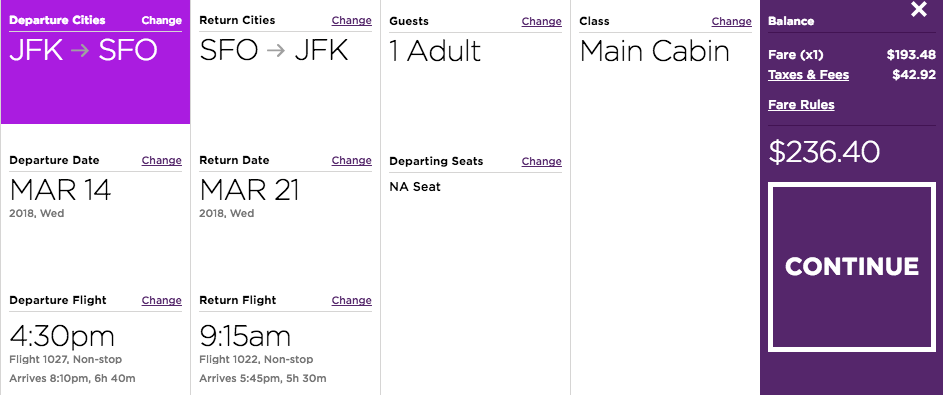Change the Return Cities
Screen dimensions: 943x395
[351, 20]
